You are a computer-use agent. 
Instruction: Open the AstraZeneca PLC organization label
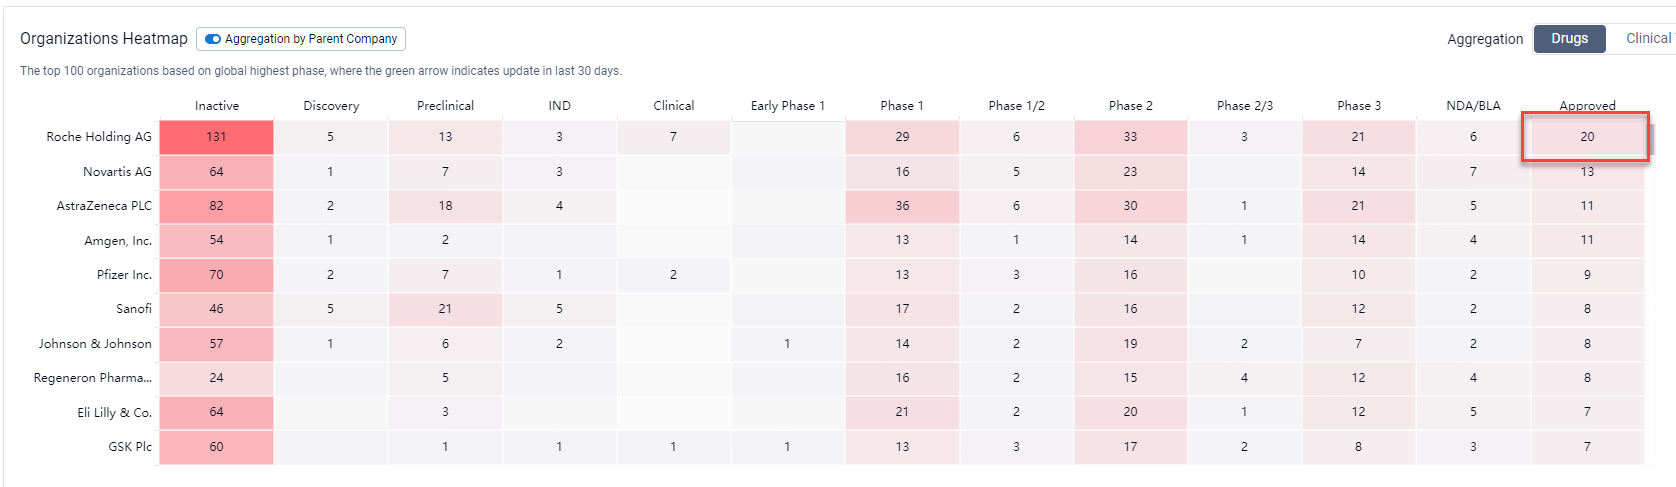point(104,206)
